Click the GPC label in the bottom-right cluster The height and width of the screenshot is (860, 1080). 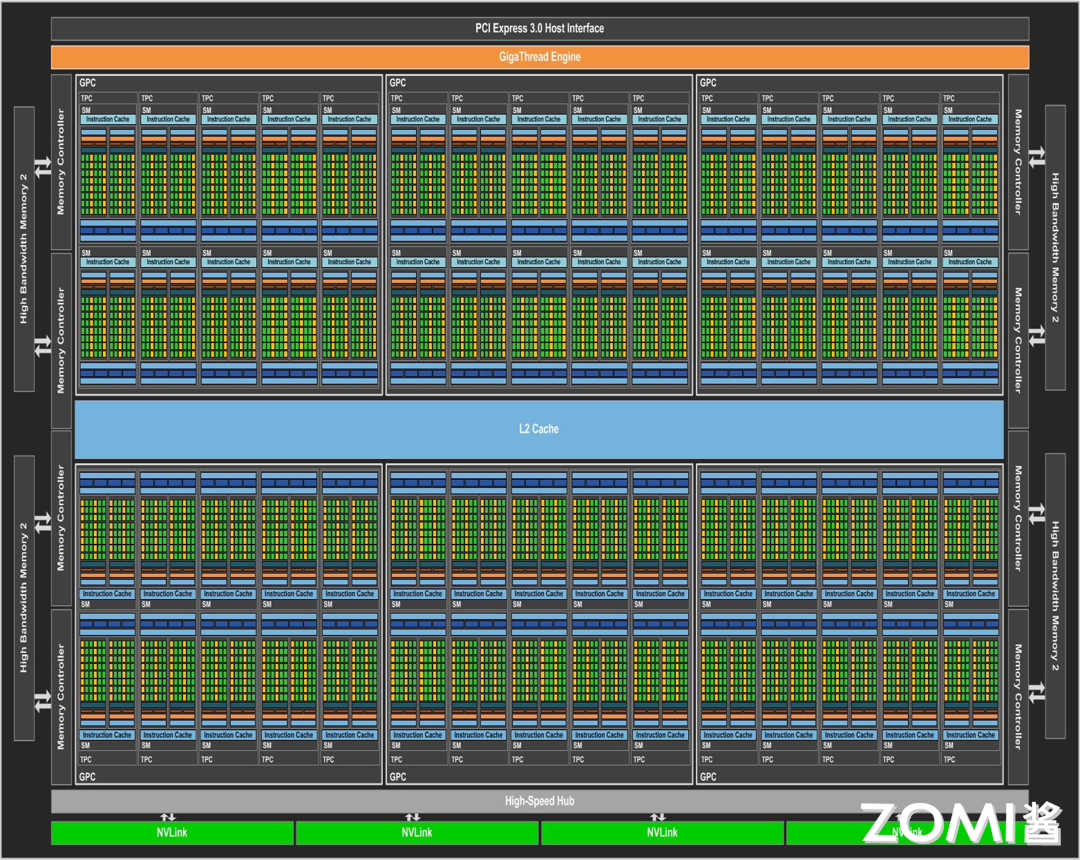click(708, 777)
